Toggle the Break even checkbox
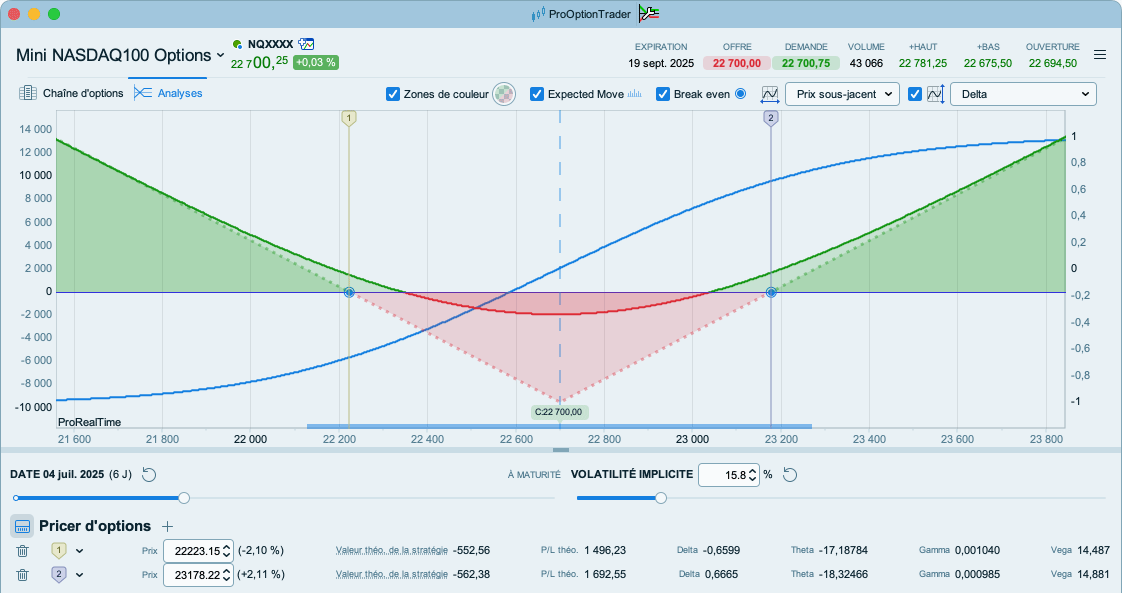 click(x=663, y=94)
